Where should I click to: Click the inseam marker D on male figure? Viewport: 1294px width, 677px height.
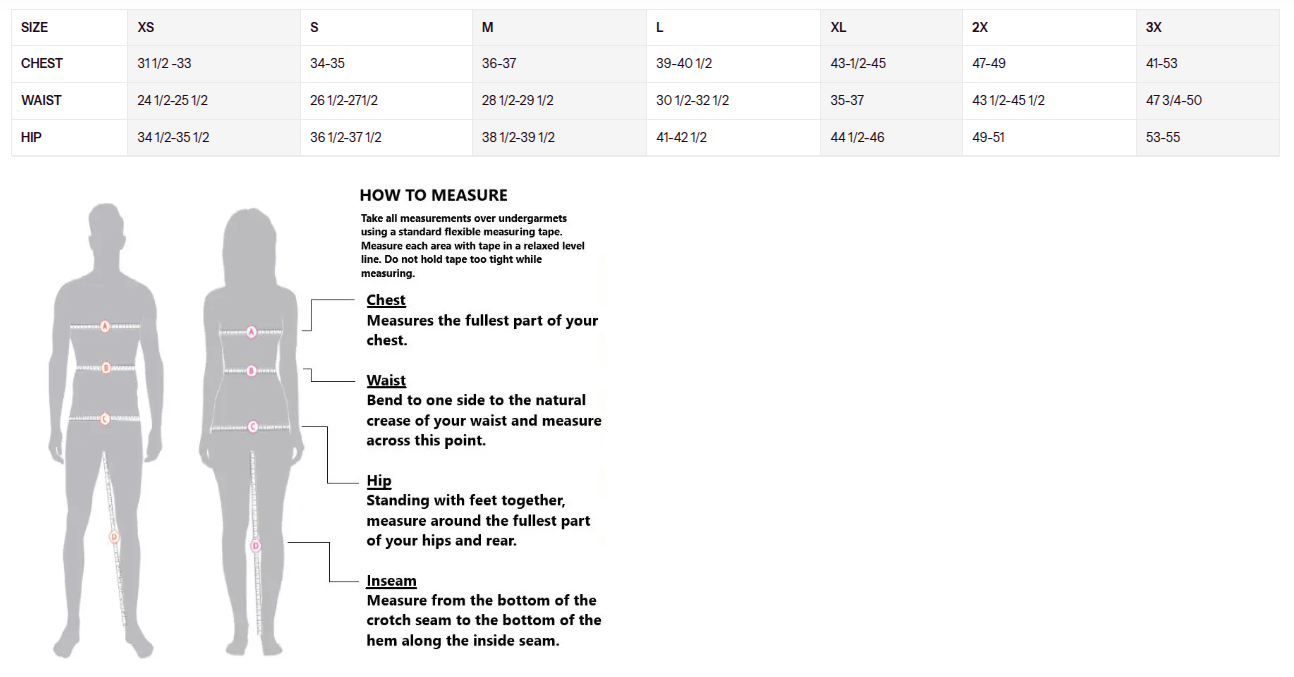(114, 537)
